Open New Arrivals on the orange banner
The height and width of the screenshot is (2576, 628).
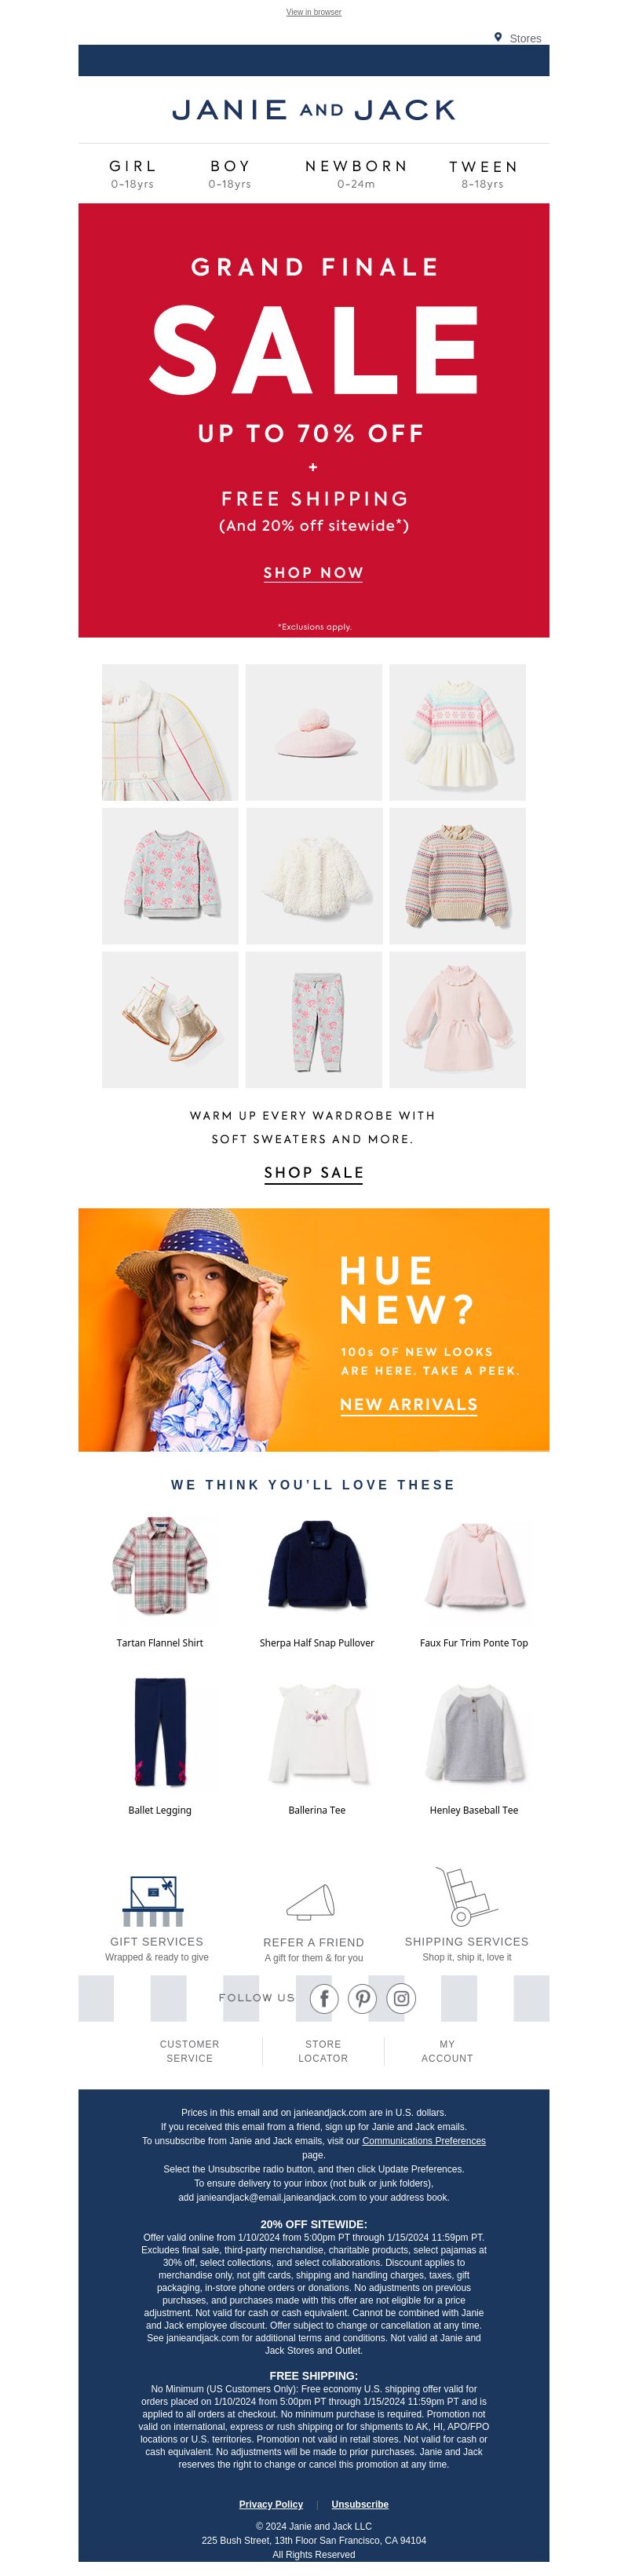(x=408, y=1405)
